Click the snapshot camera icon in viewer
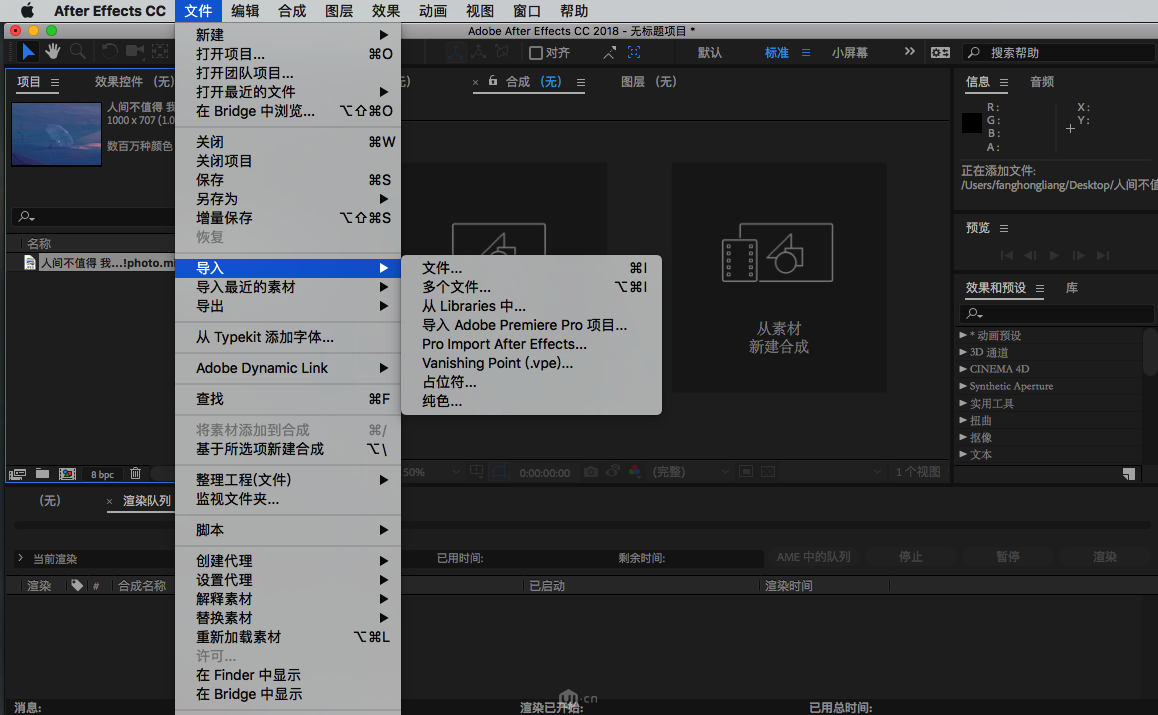 (591, 472)
